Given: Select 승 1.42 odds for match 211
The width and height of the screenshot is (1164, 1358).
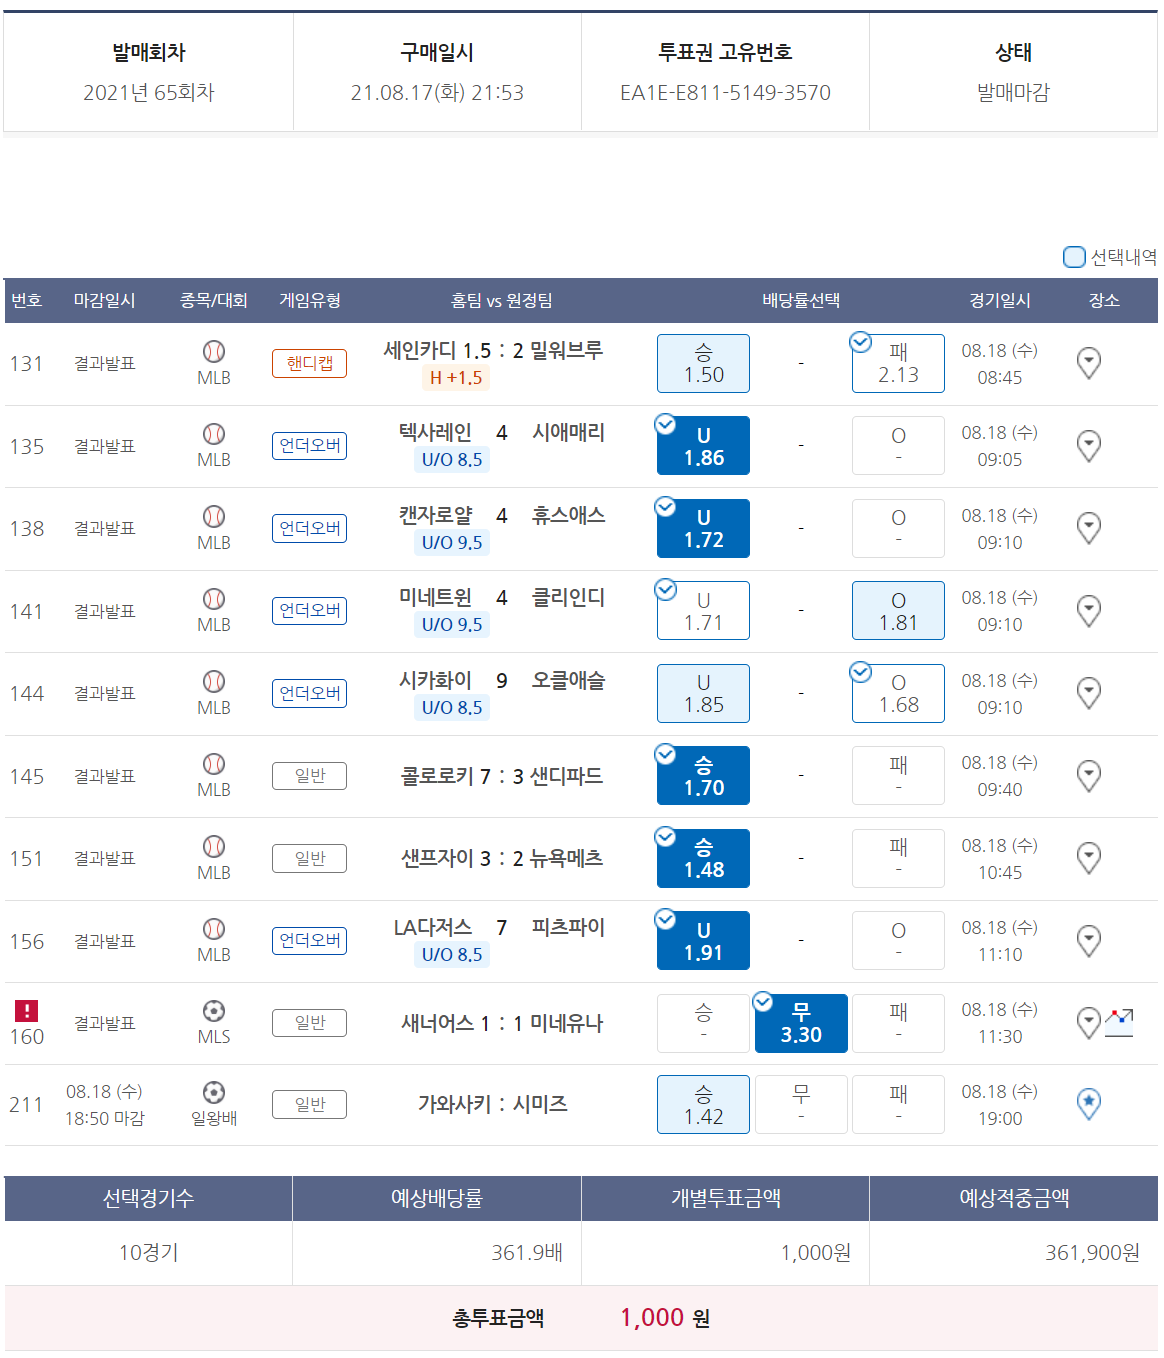Looking at the screenshot, I should tap(703, 1104).
